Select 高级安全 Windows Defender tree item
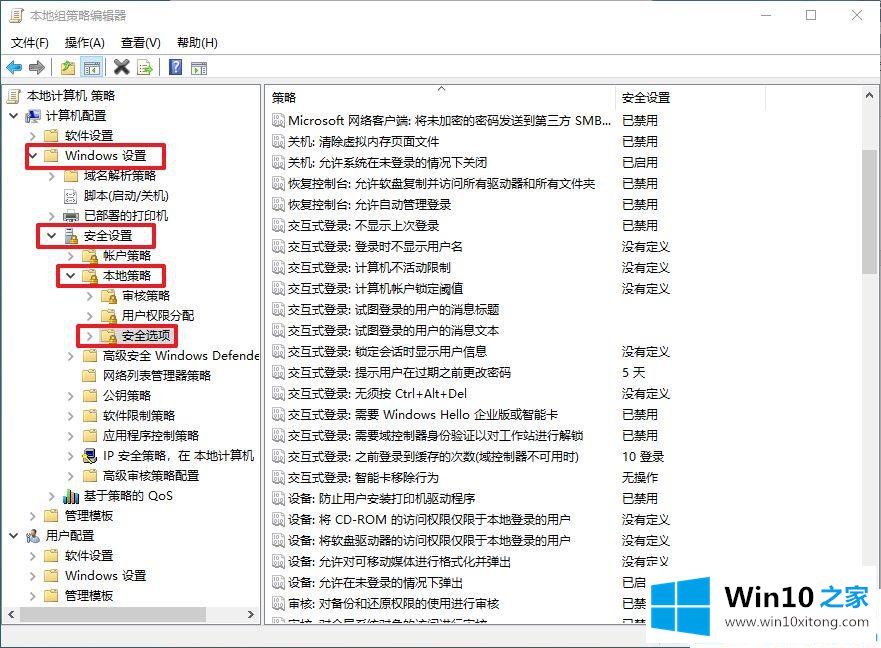This screenshot has height=648, width=881. (180, 356)
